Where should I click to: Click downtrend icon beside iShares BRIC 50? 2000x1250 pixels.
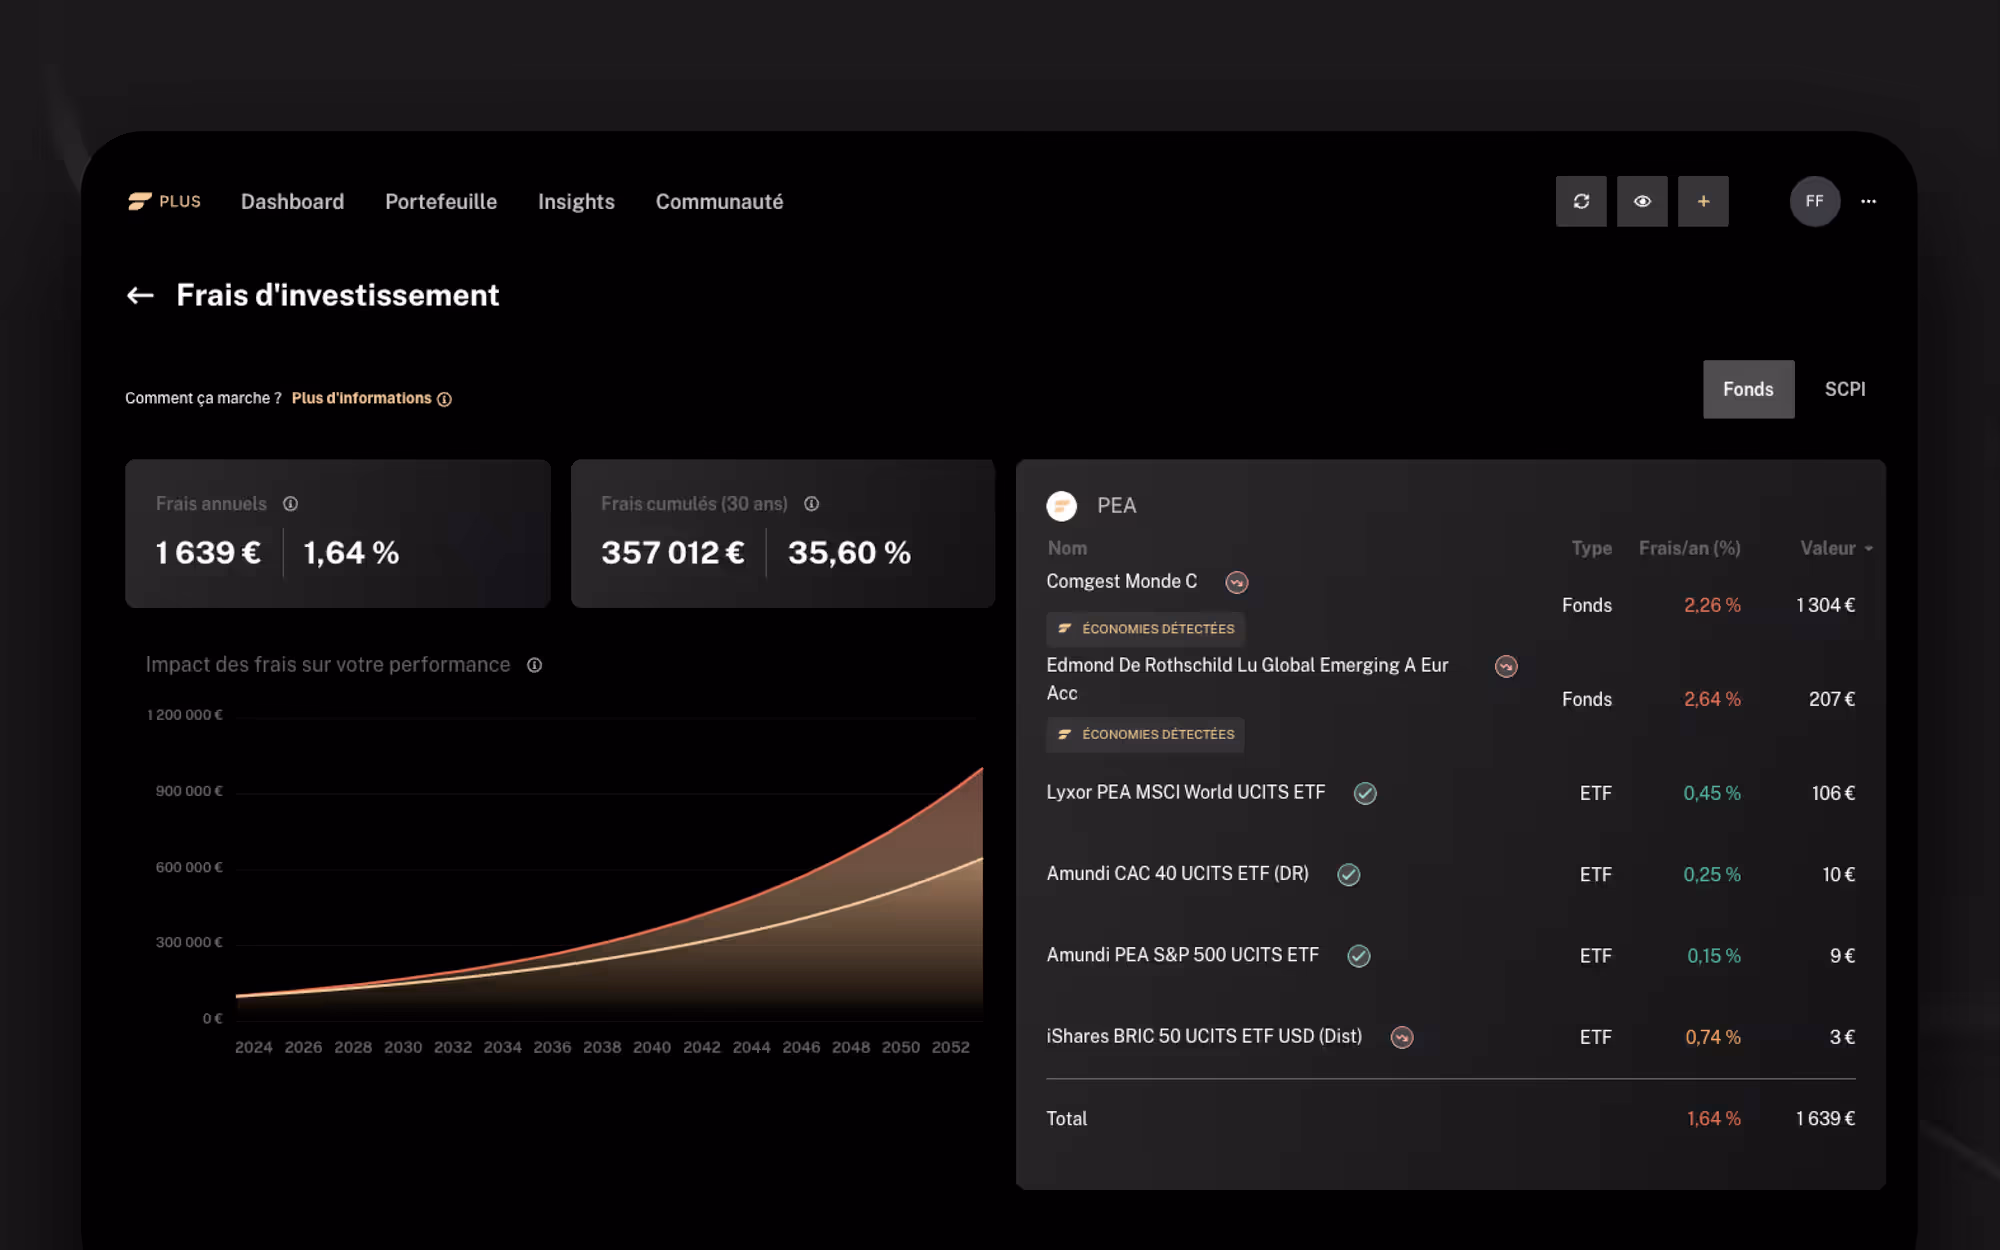tap(1402, 1037)
